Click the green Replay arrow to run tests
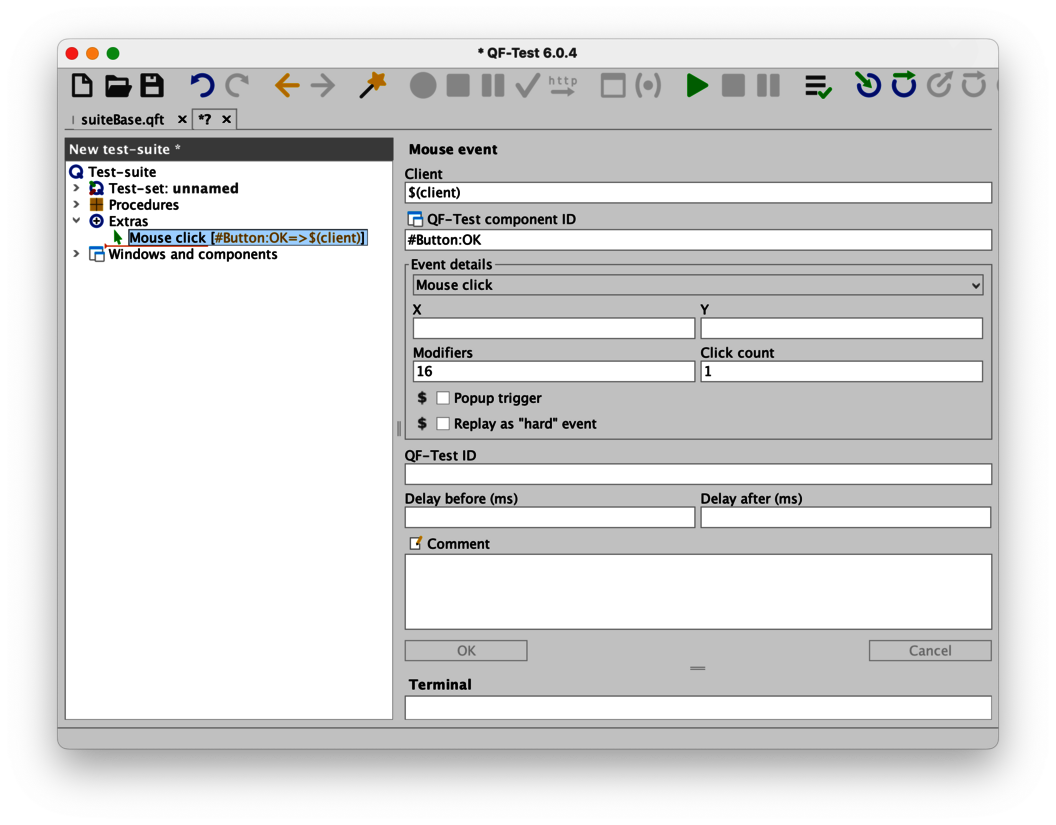This screenshot has height=825, width=1056. click(697, 86)
